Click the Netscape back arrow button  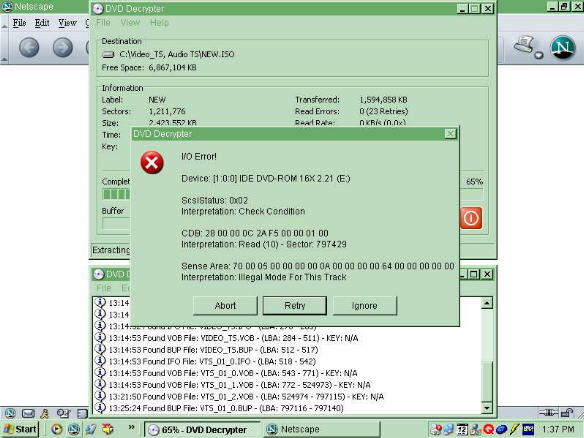29,47
